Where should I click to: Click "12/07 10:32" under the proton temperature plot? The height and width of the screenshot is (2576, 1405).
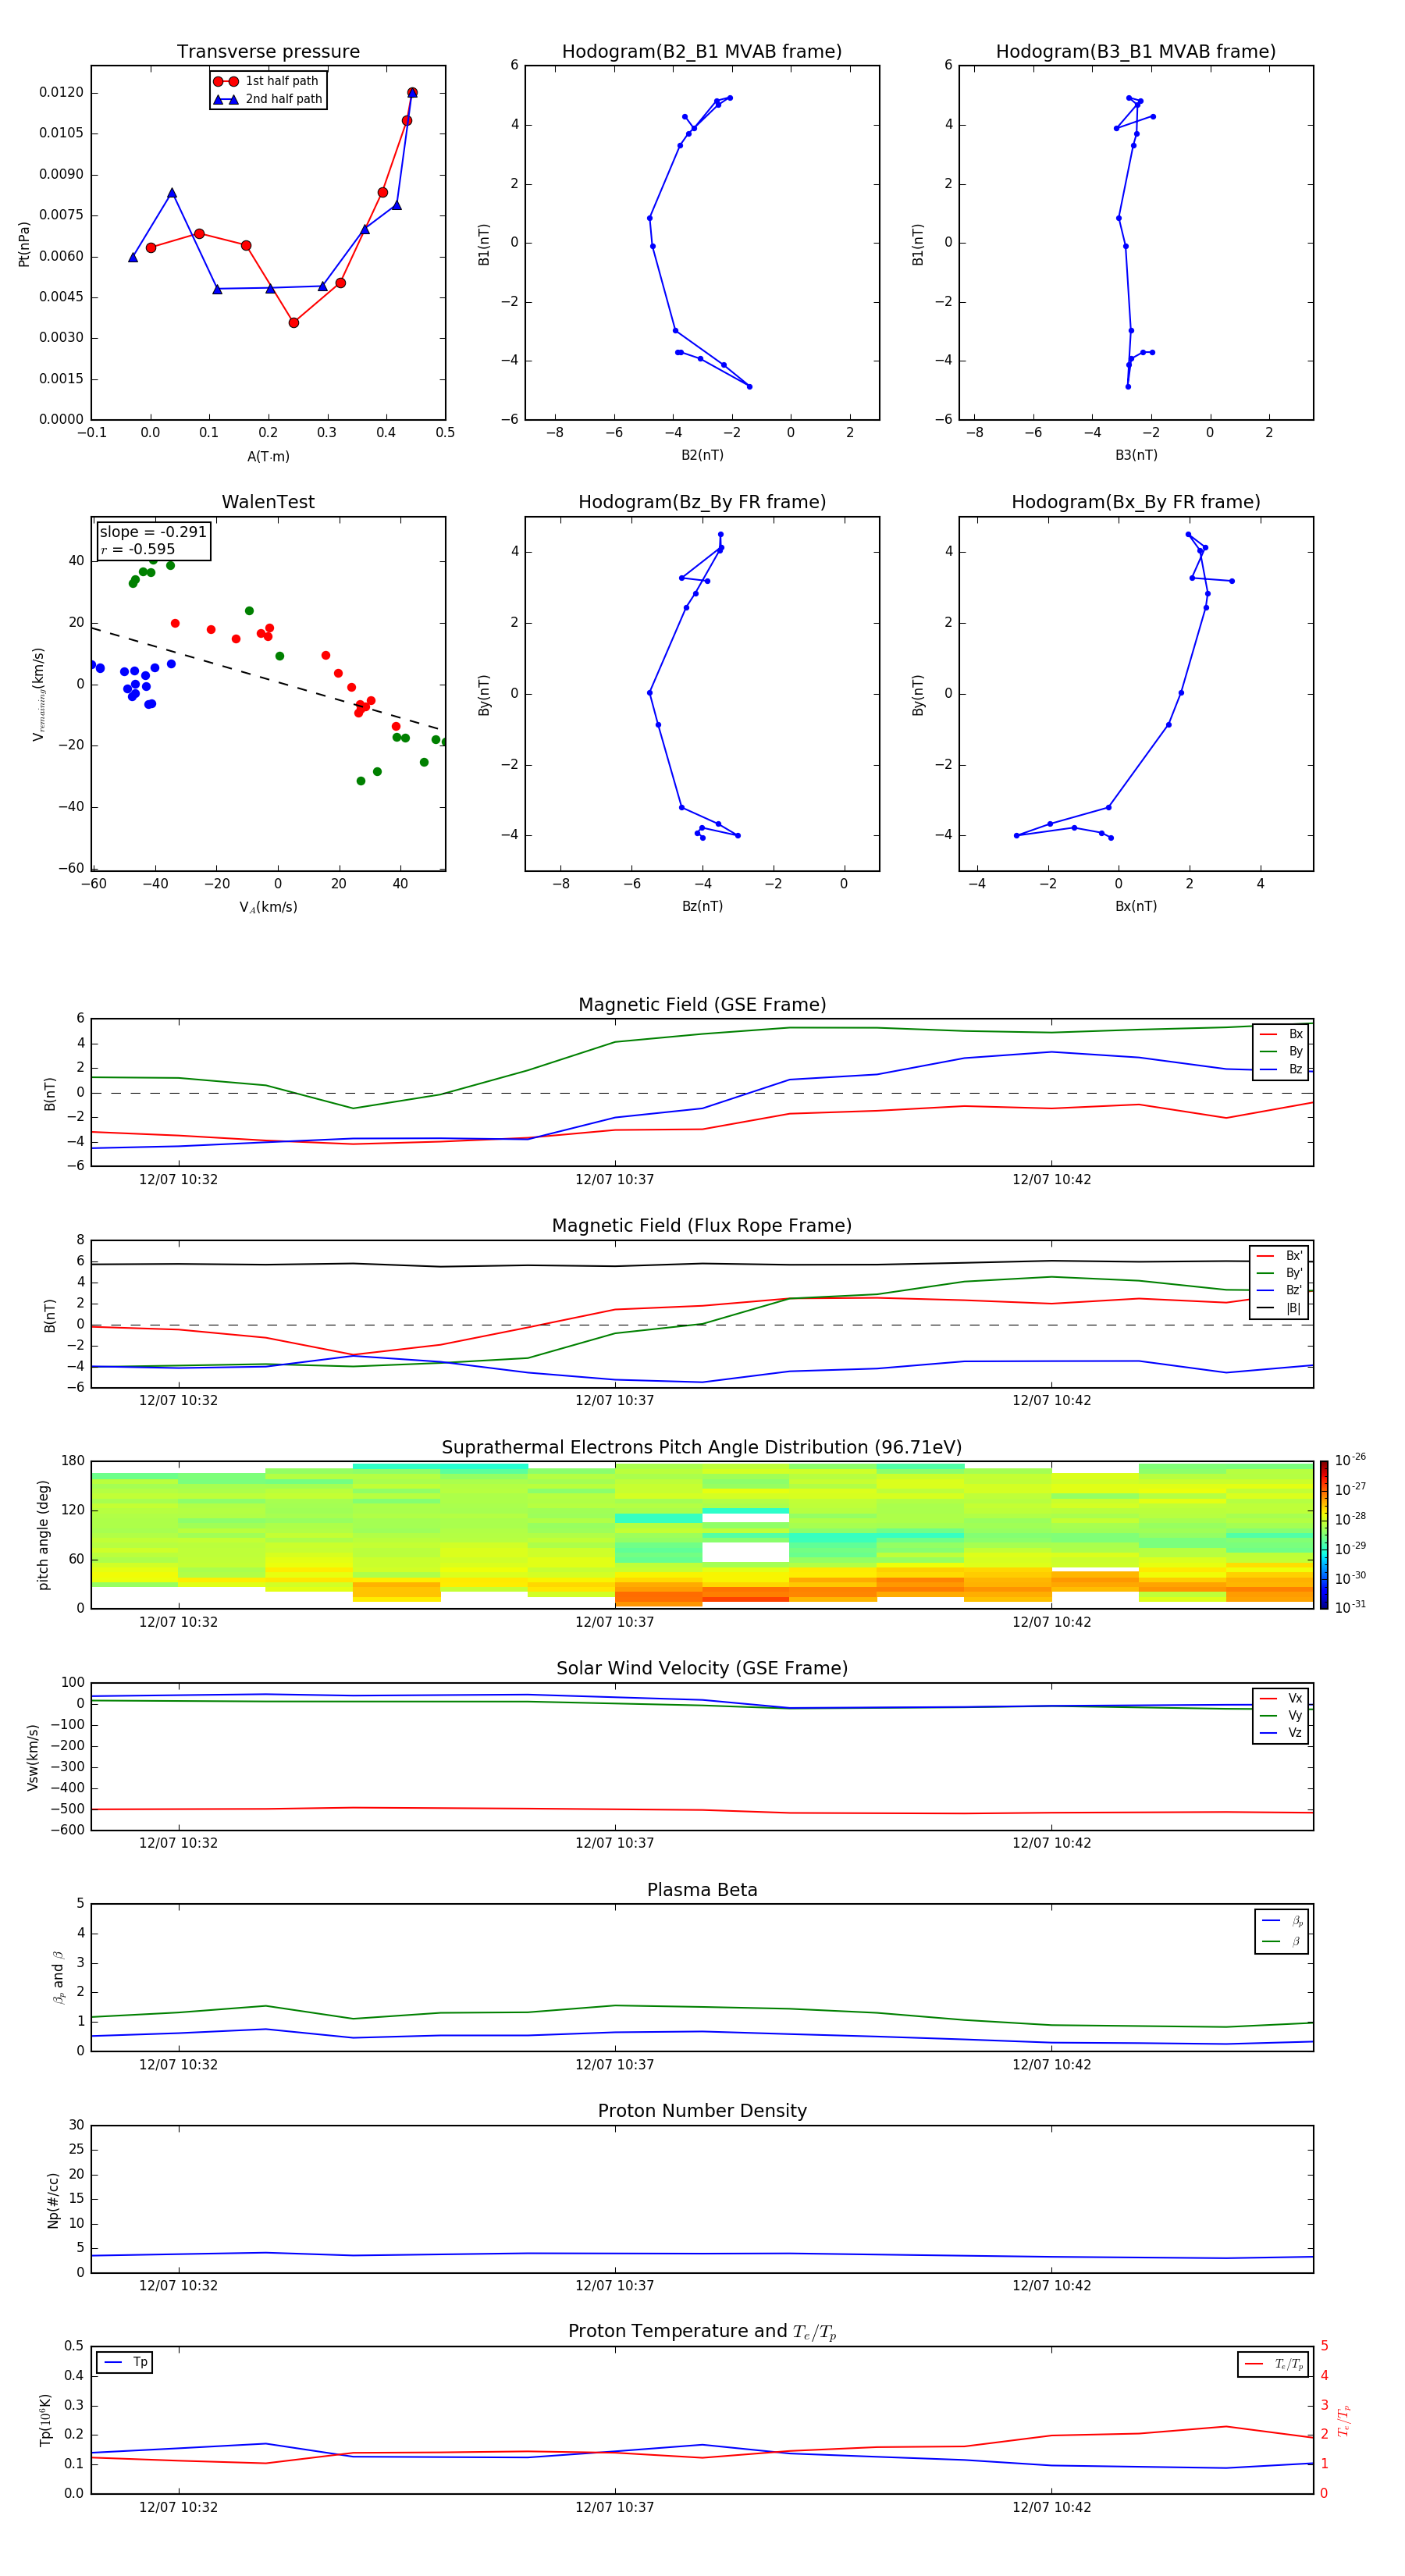(x=178, y=2508)
